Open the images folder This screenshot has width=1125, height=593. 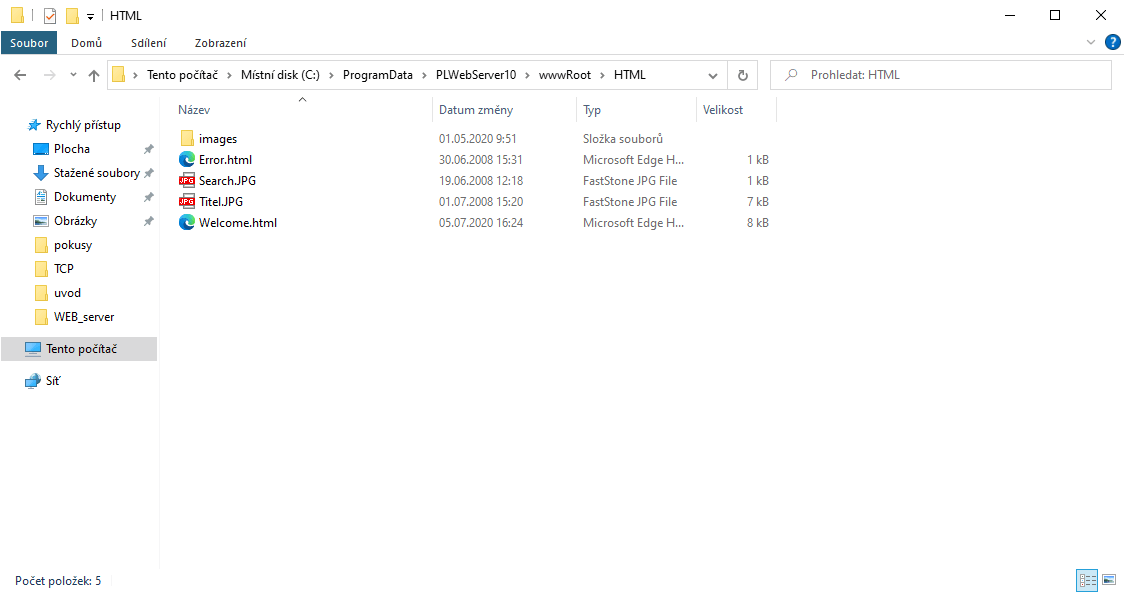pyautogui.click(x=217, y=139)
